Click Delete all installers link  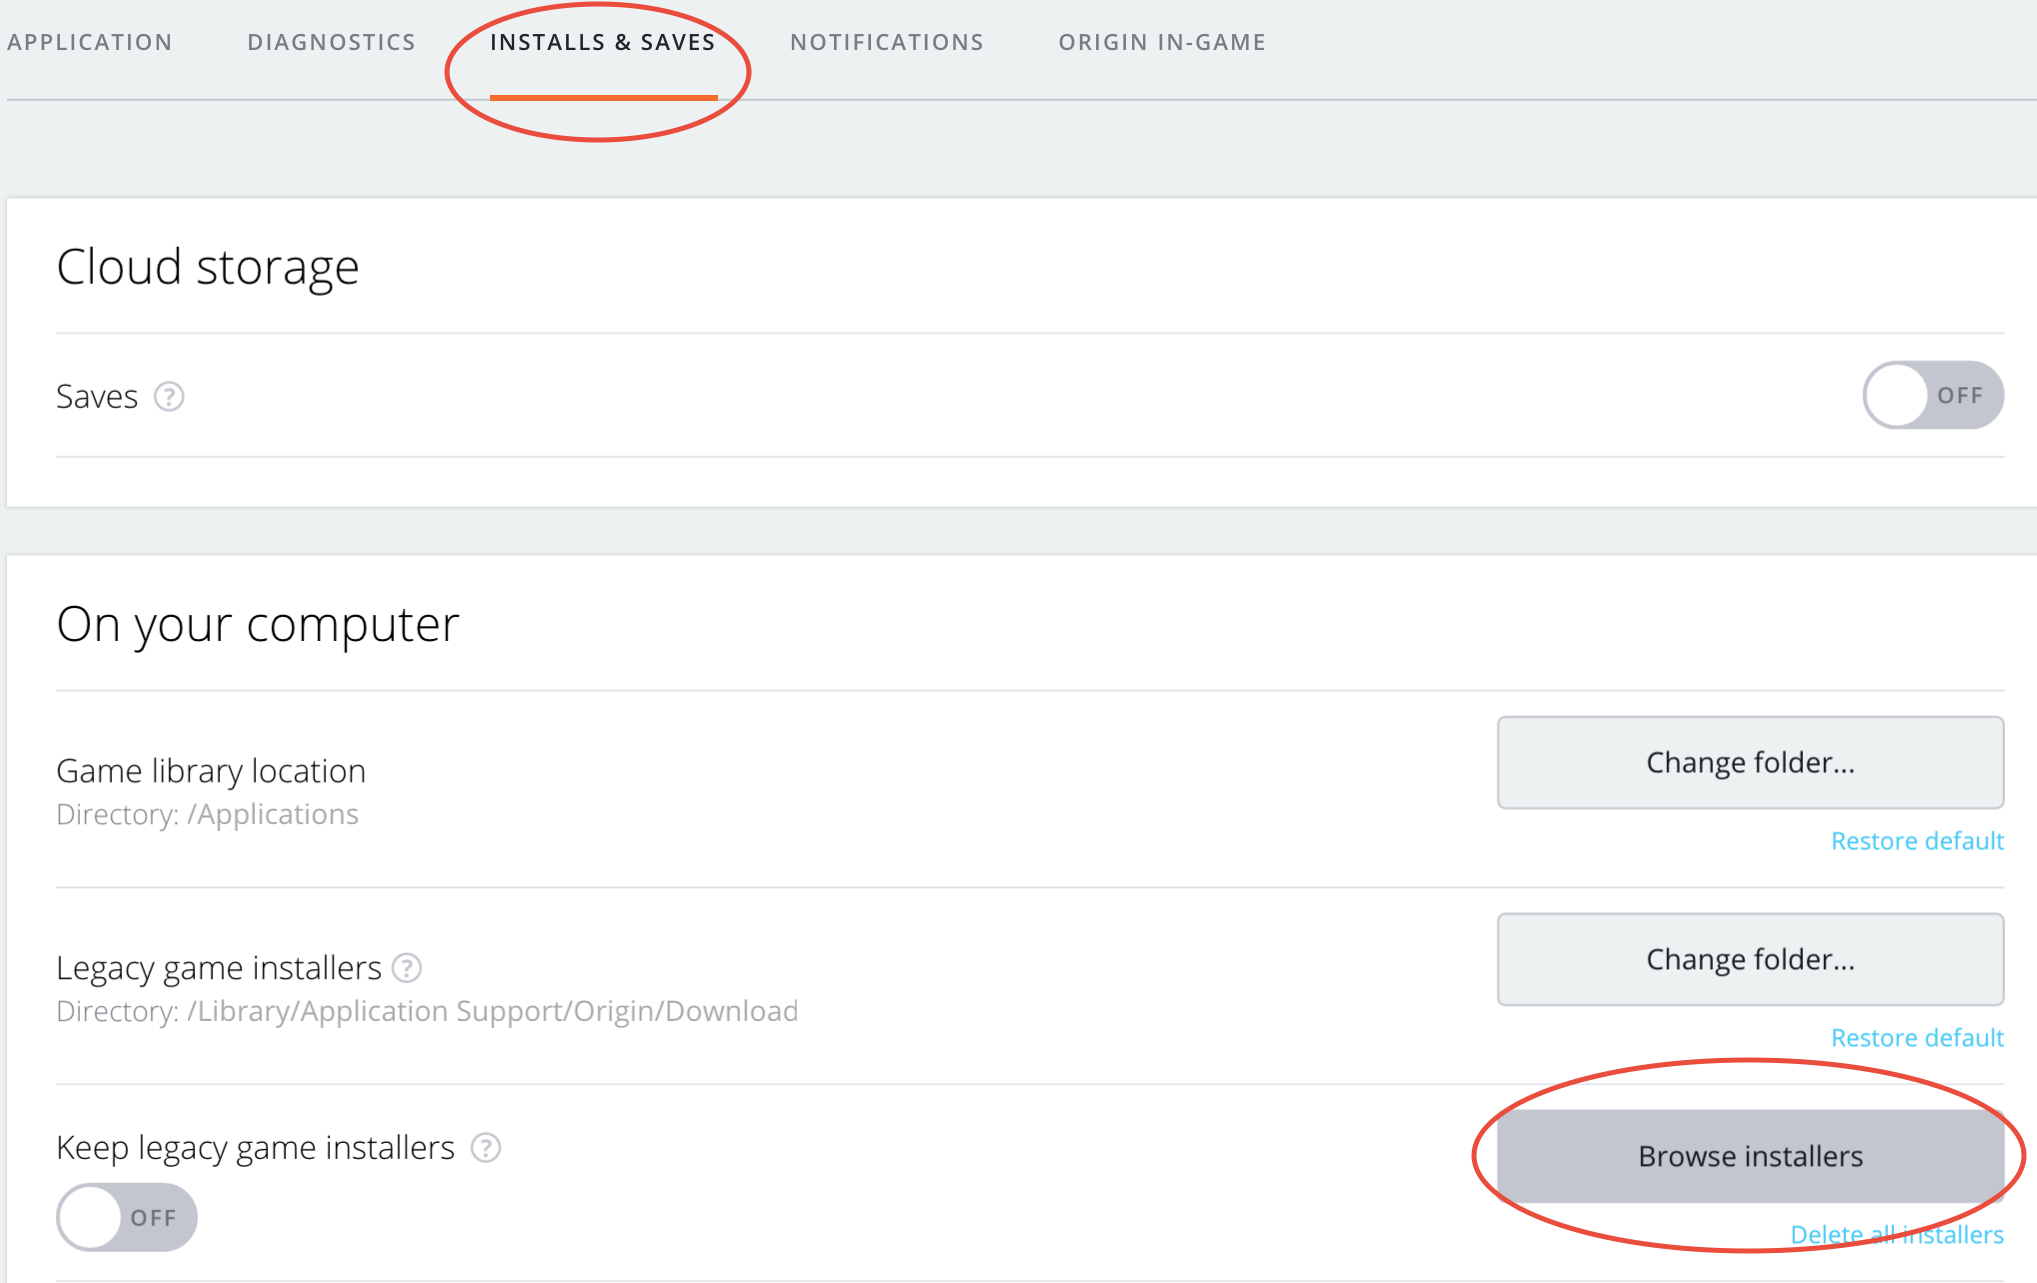click(x=1896, y=1235)
